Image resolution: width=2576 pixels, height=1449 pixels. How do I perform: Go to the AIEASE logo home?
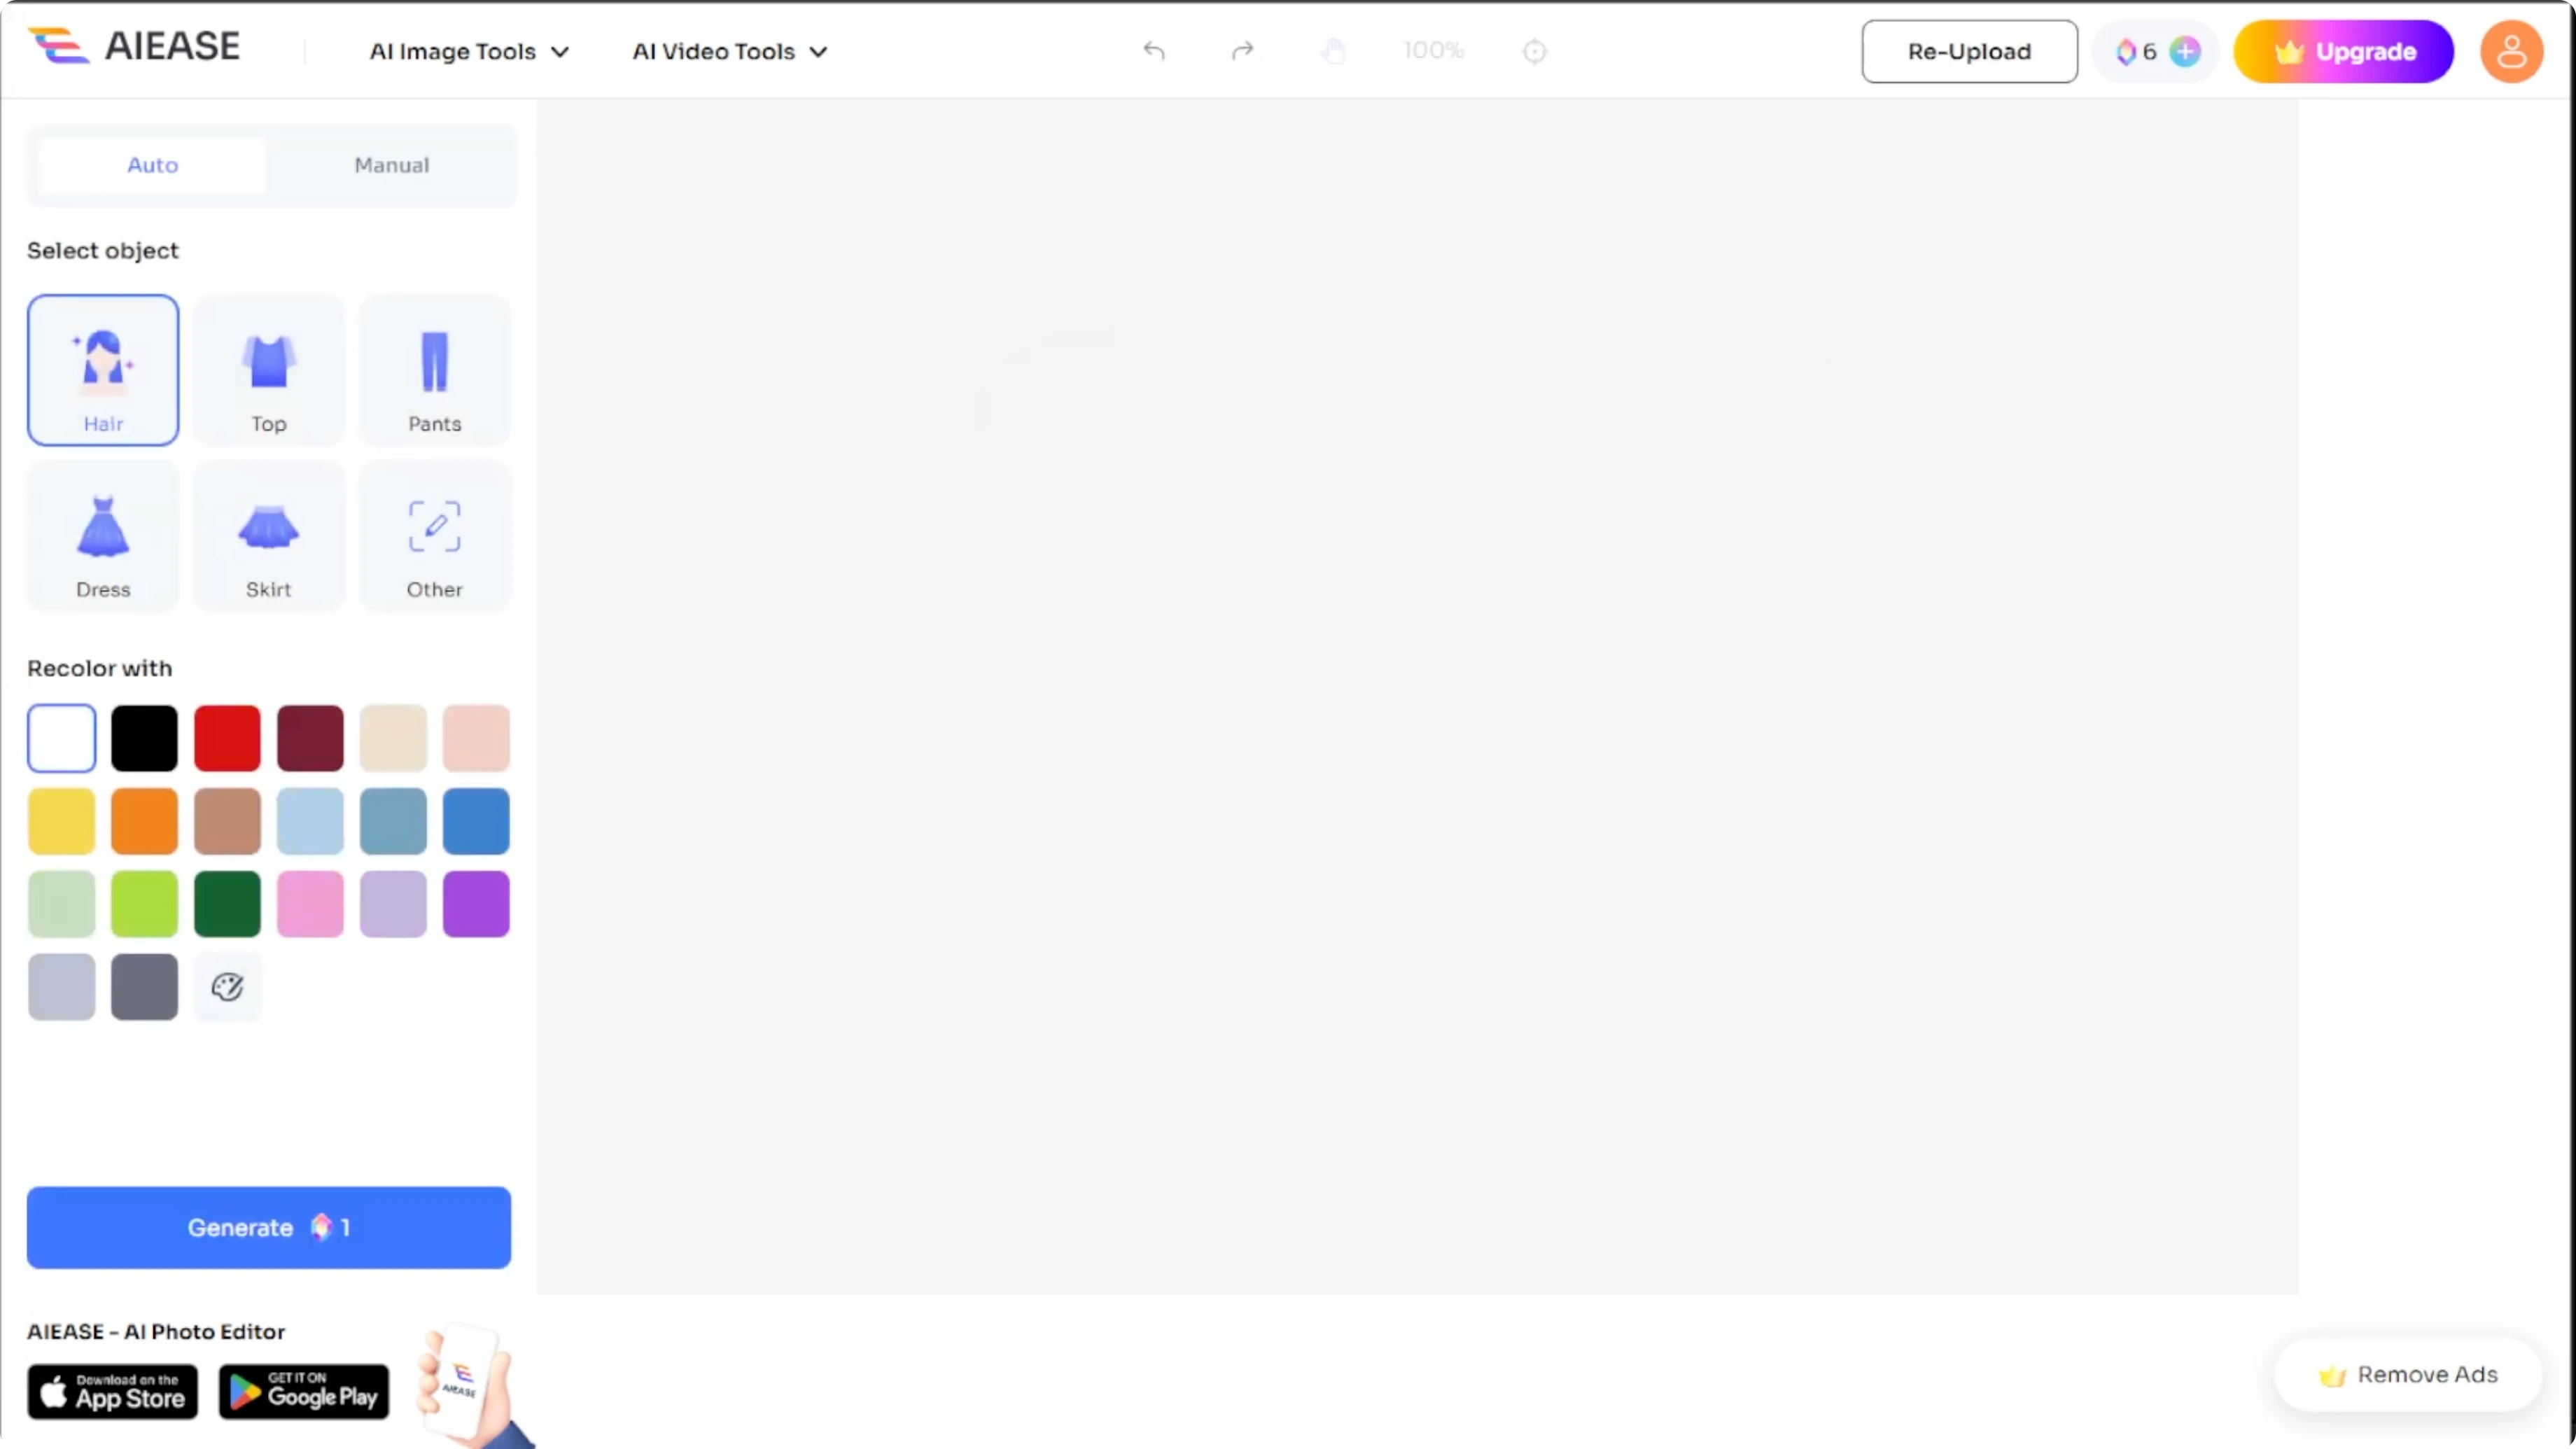[134, 46]
